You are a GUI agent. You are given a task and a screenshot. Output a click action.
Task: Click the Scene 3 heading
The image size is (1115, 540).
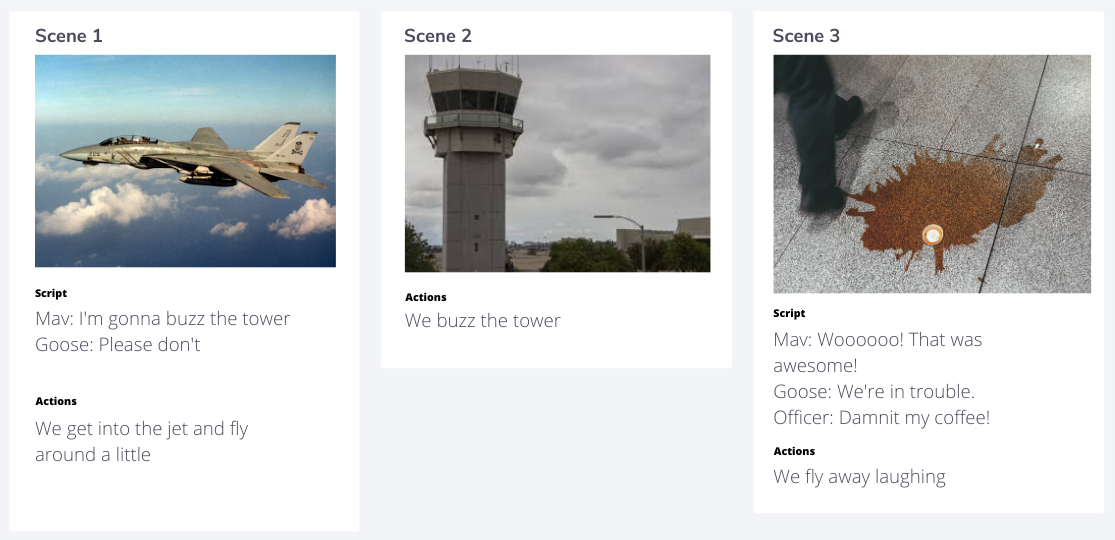[x=806, y=36]
